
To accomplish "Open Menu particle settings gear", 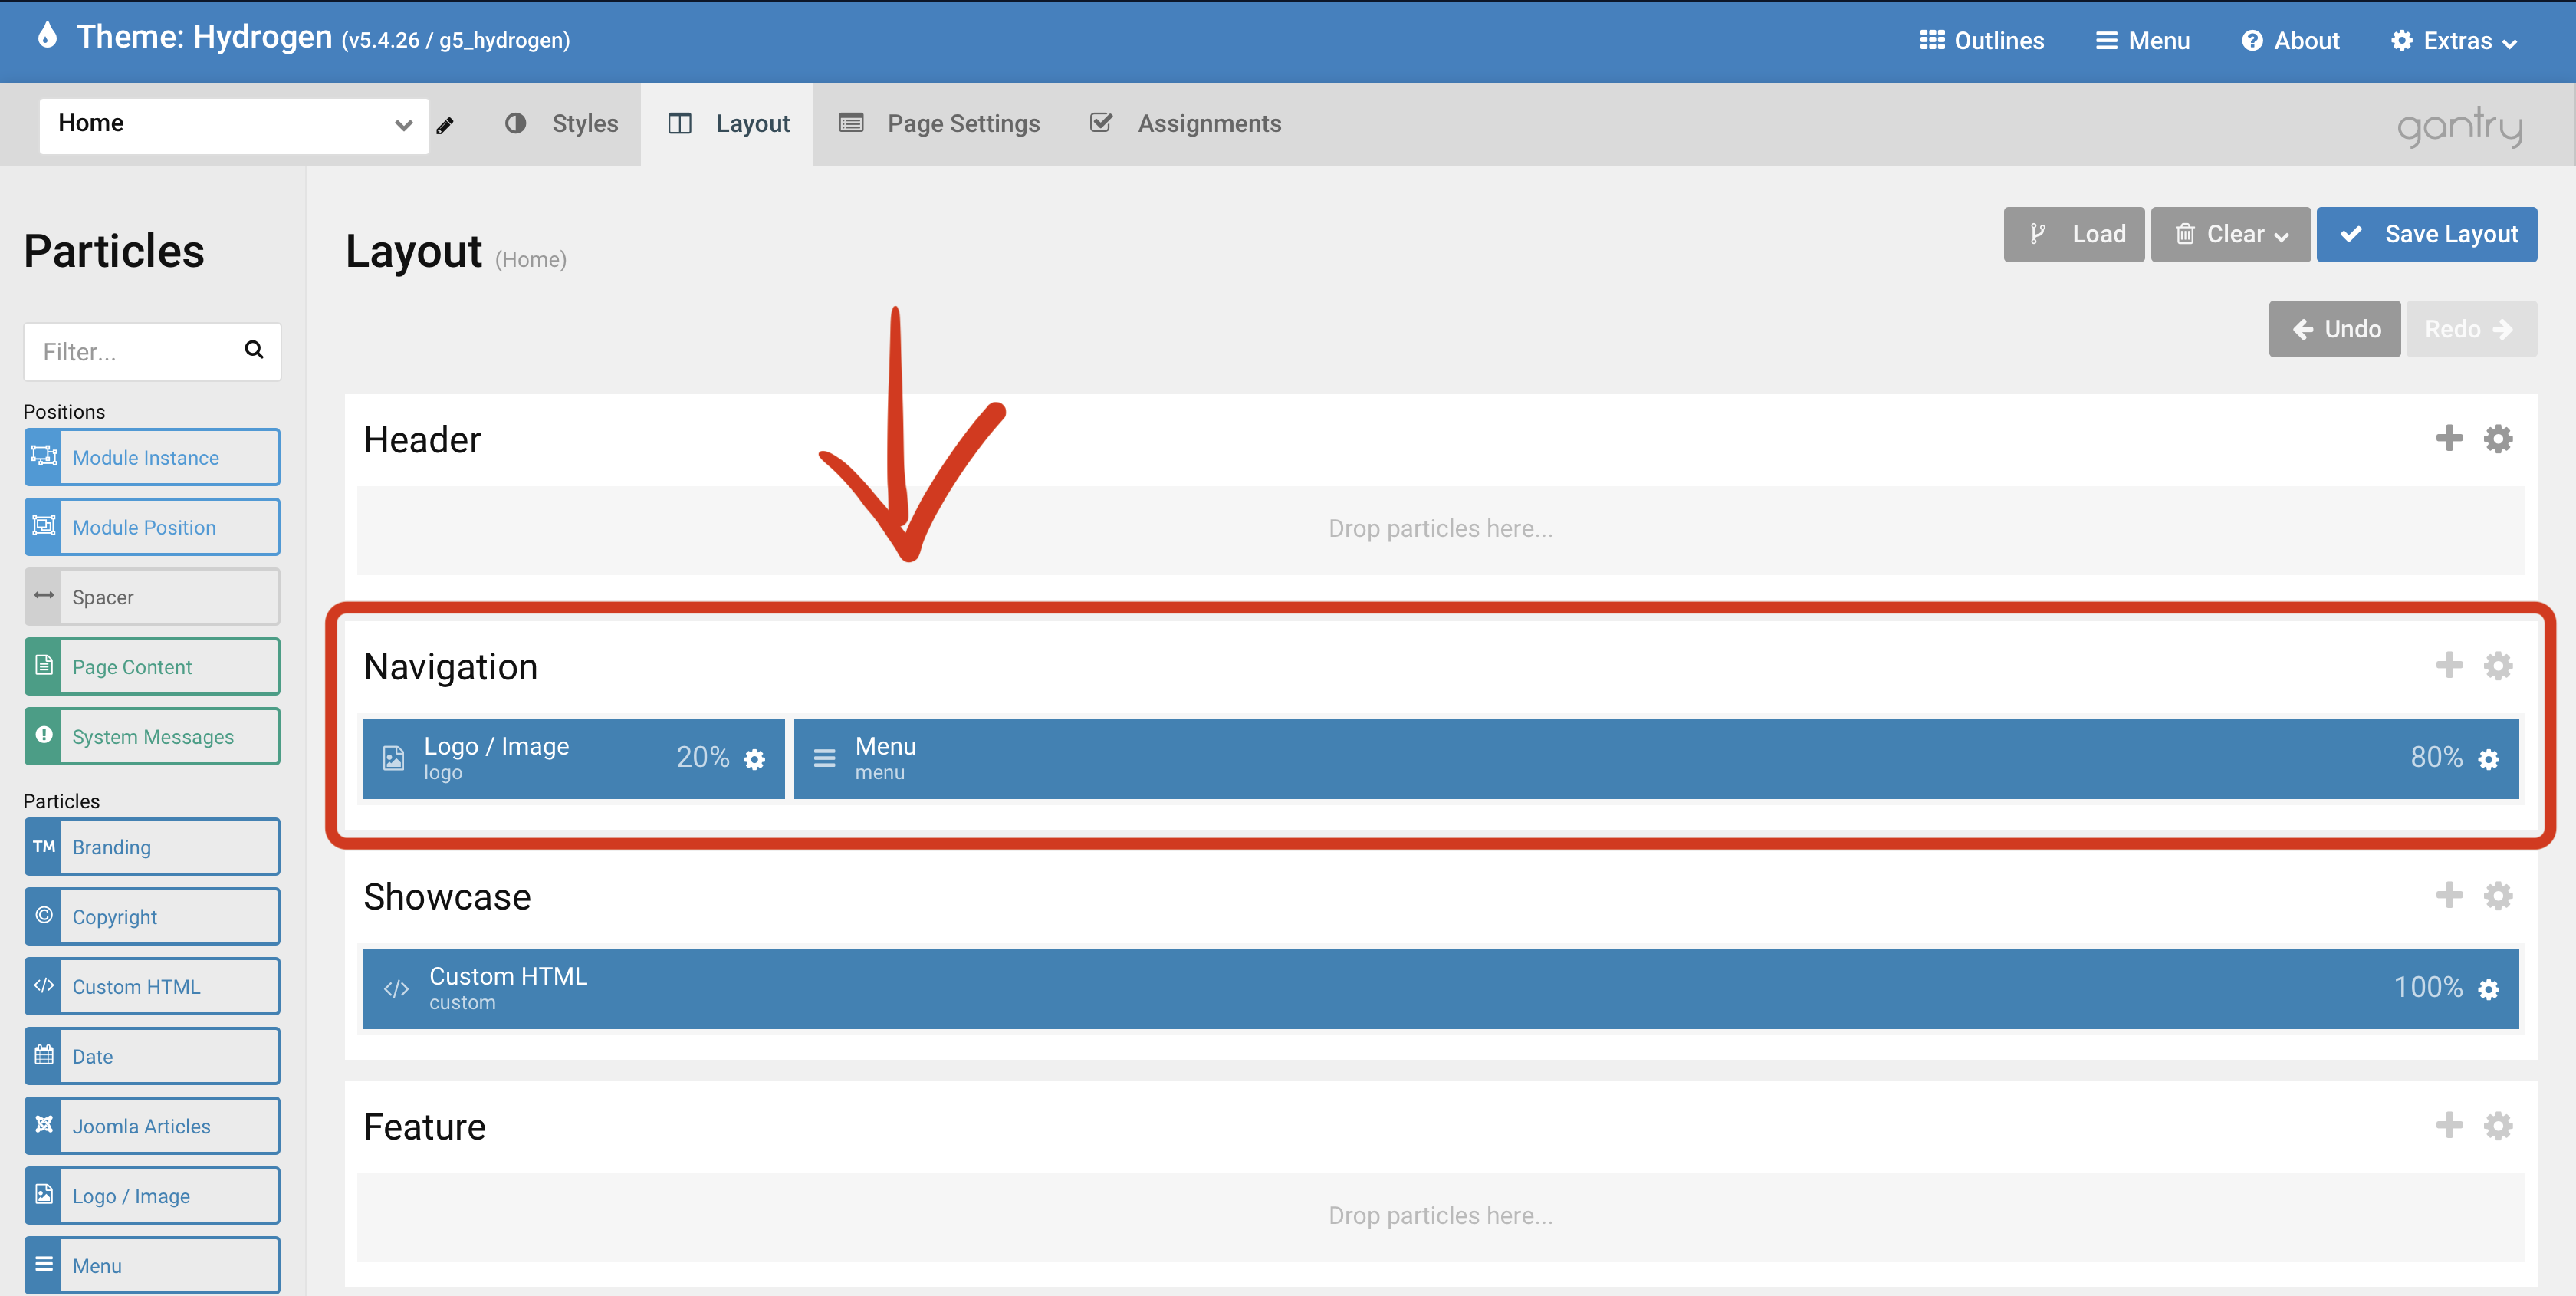I will 2489,759.
